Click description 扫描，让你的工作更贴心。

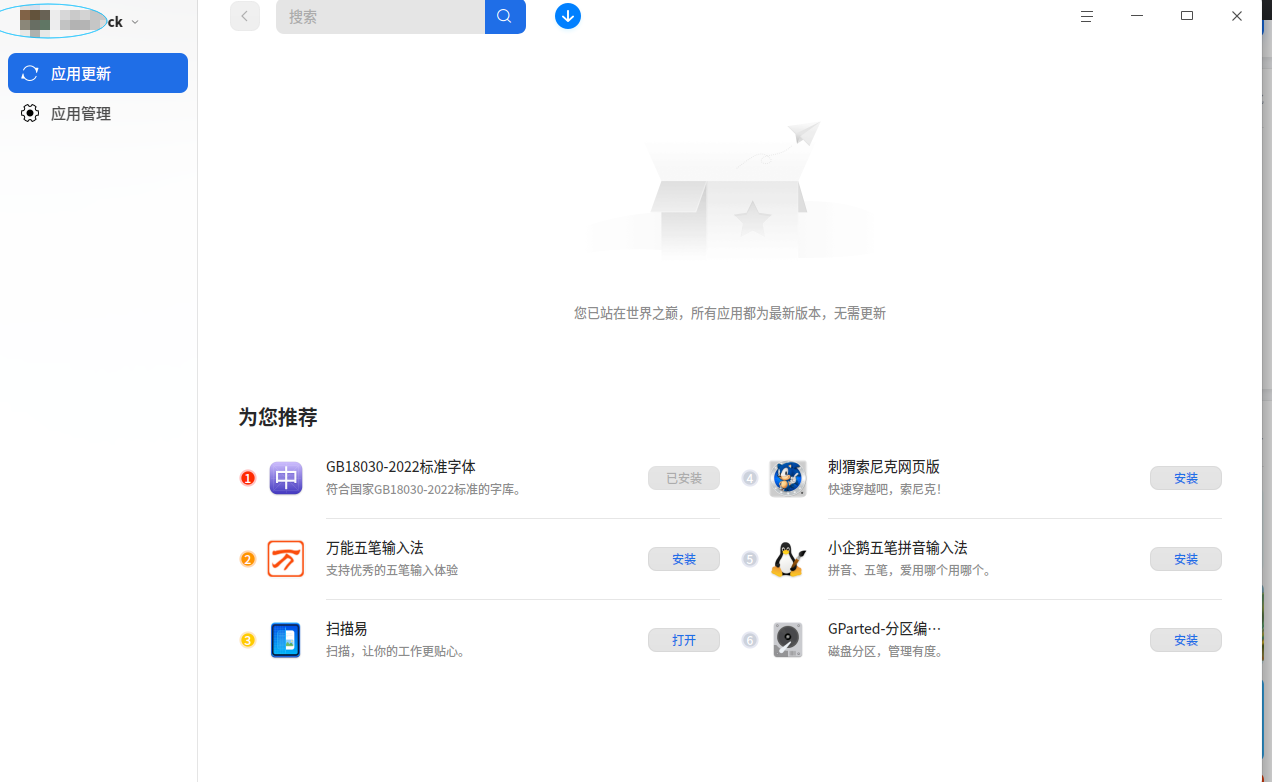click(397, 652)
